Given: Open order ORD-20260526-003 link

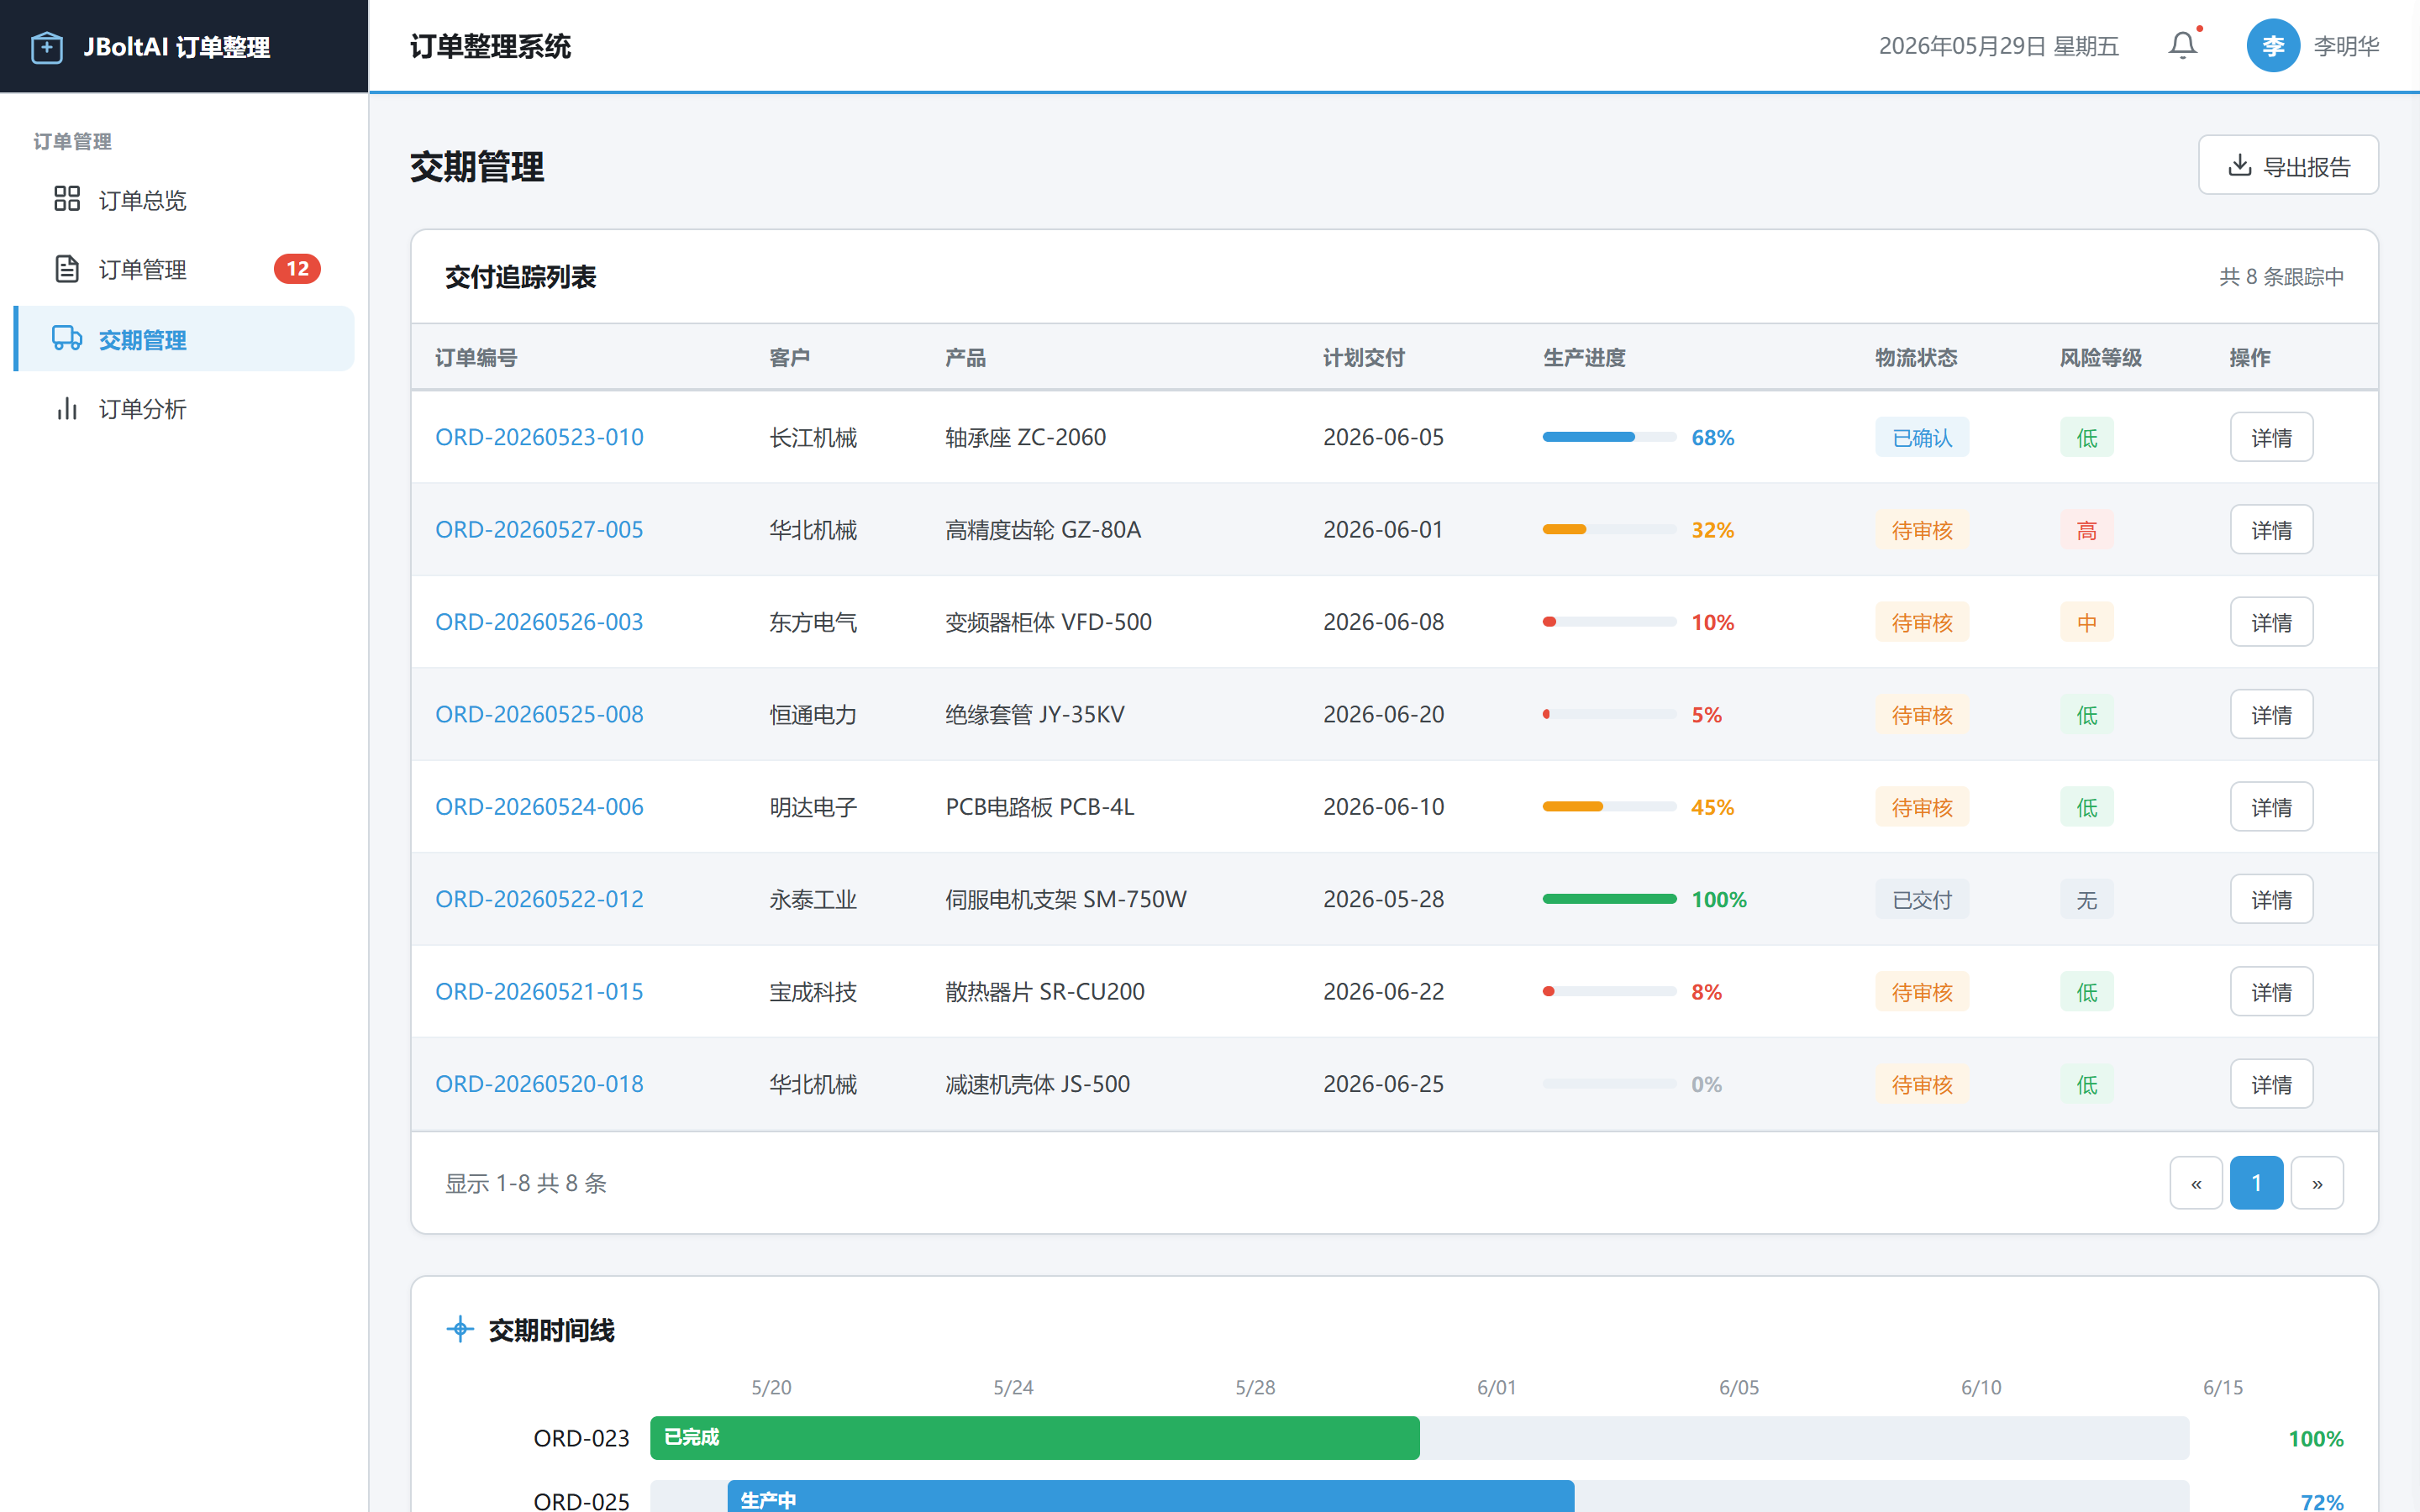Looking at the screenshot, I should point(539,622).
